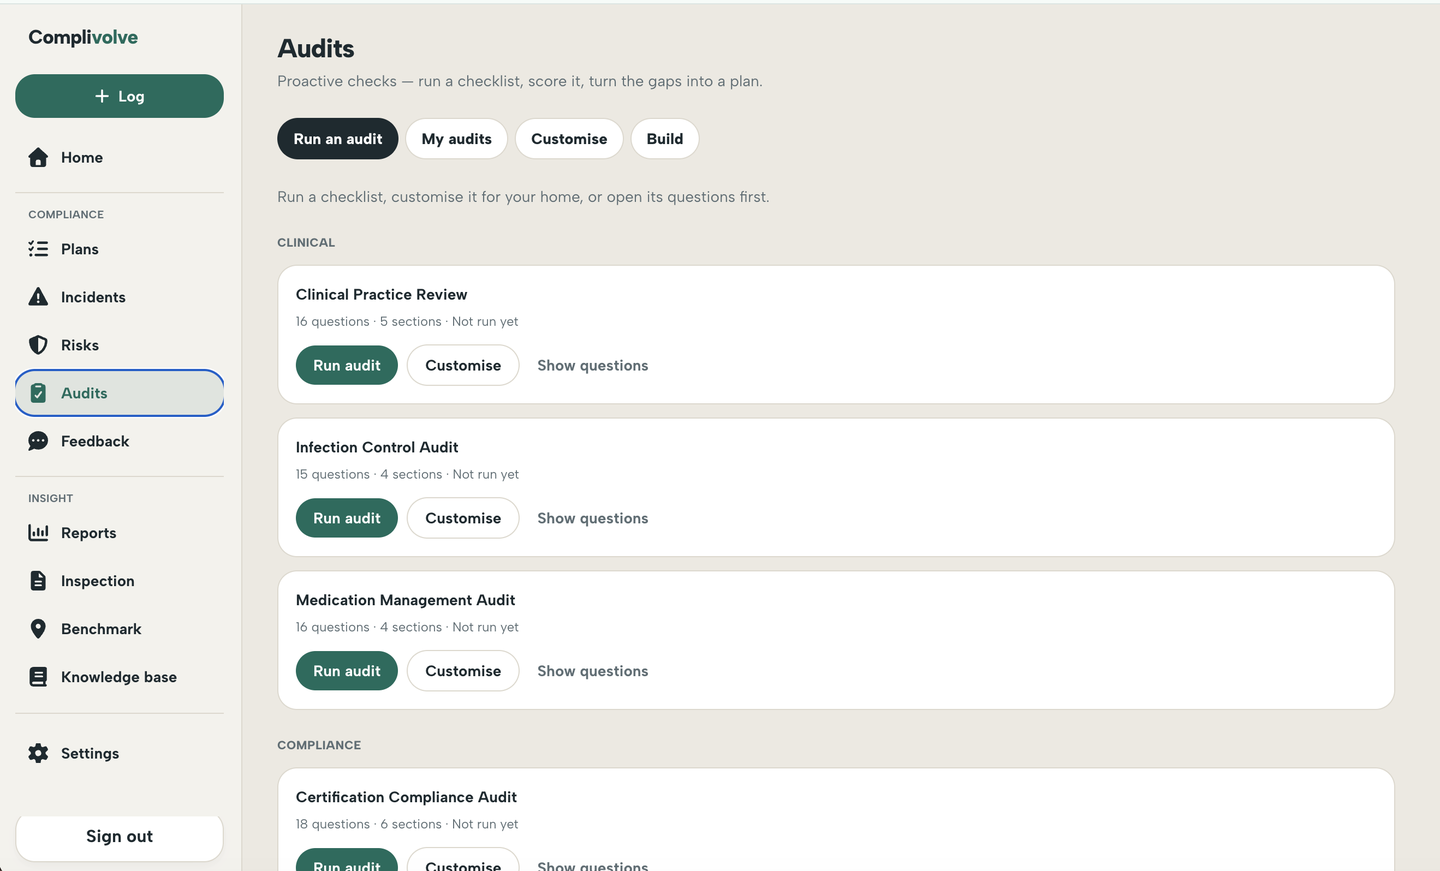Open Reports bar chart icon

(x=38, y=533)
